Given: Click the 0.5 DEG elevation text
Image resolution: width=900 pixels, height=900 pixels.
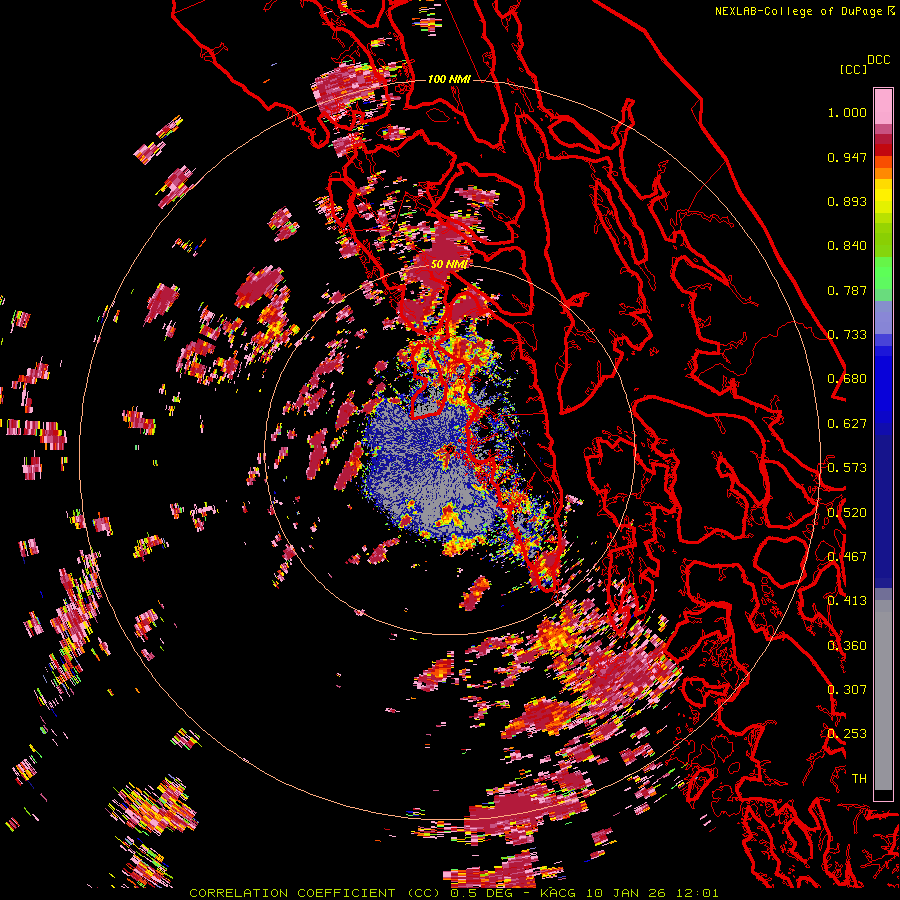Looking at the screenshot, I should 480,893.
